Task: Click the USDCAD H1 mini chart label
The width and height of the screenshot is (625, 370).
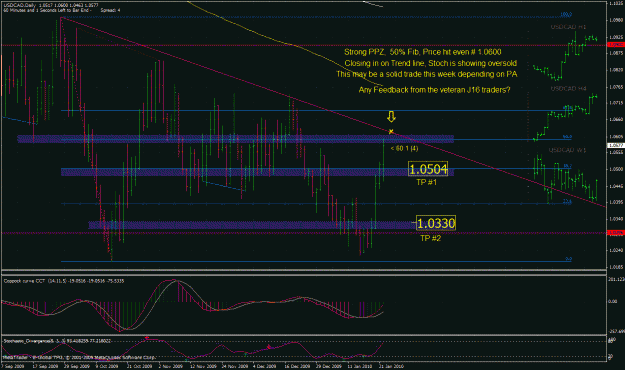Action: (x=568, y=27)
